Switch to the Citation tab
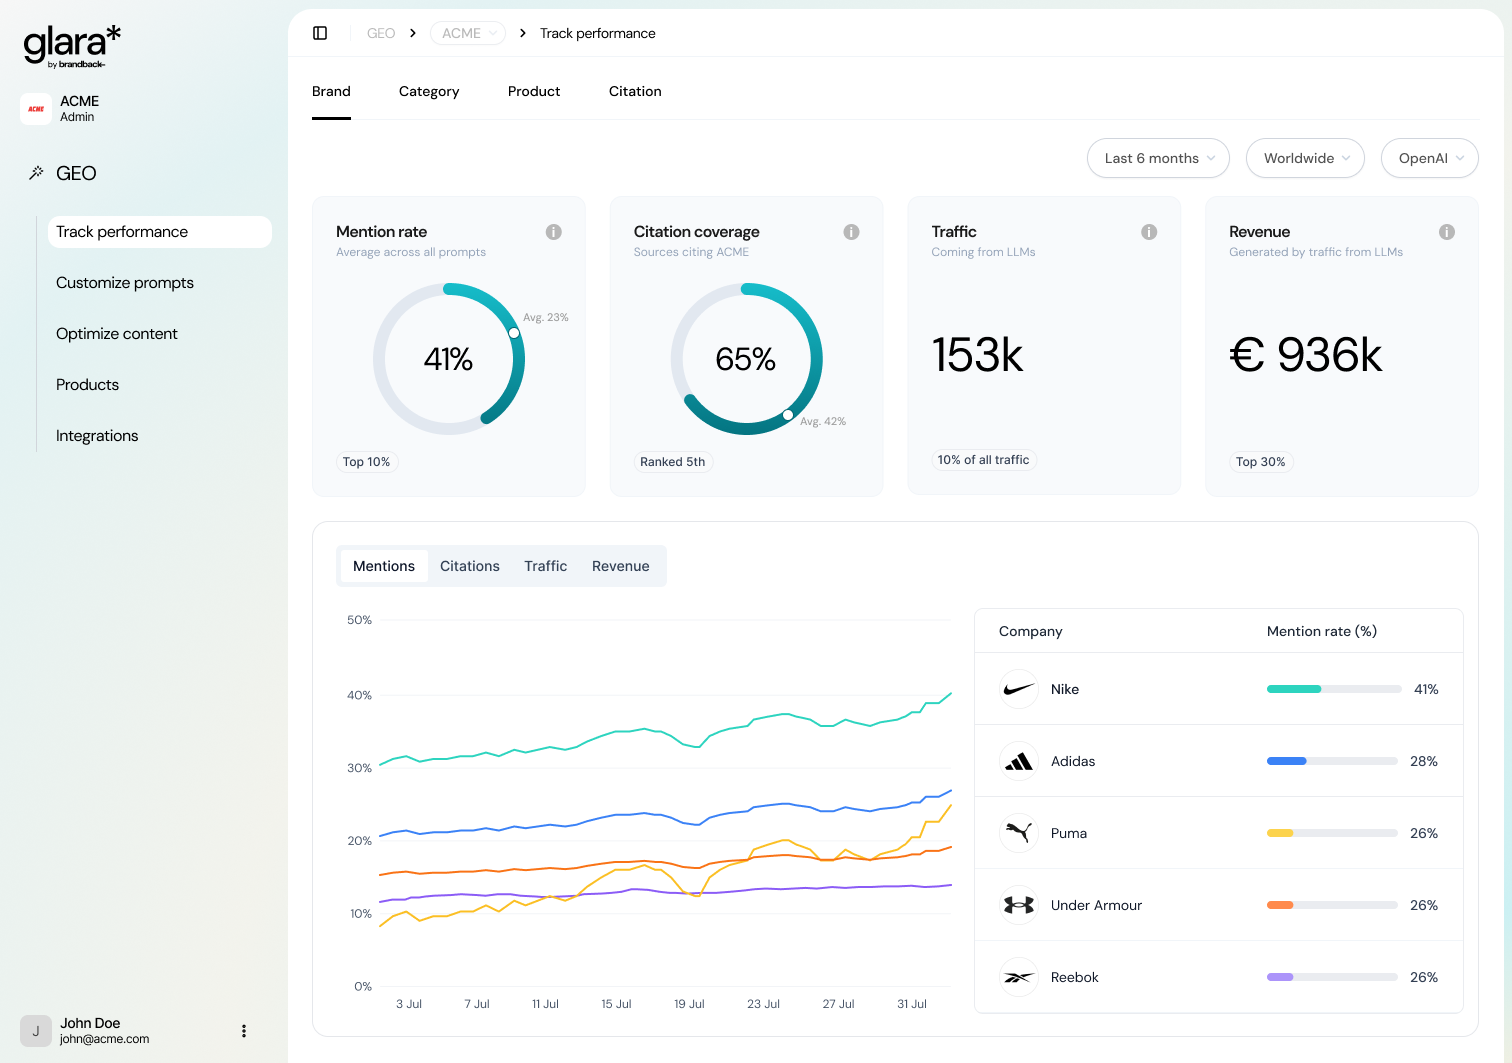 pyautogui.click(x=635, y=91)
